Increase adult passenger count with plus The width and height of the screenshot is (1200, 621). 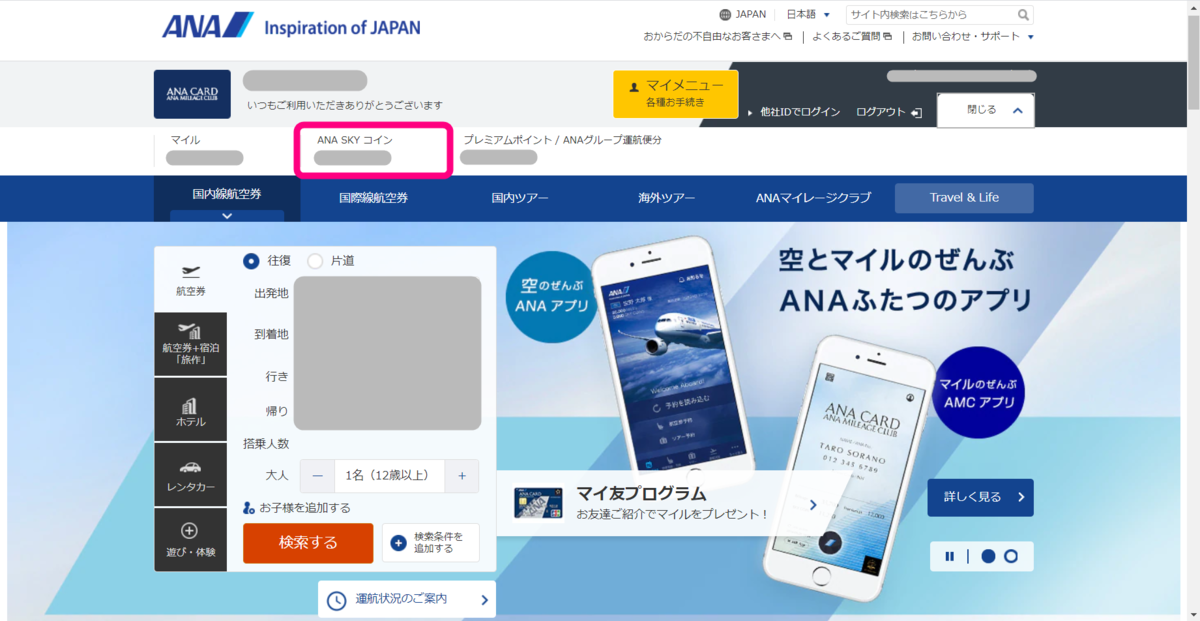click(461, 476)
